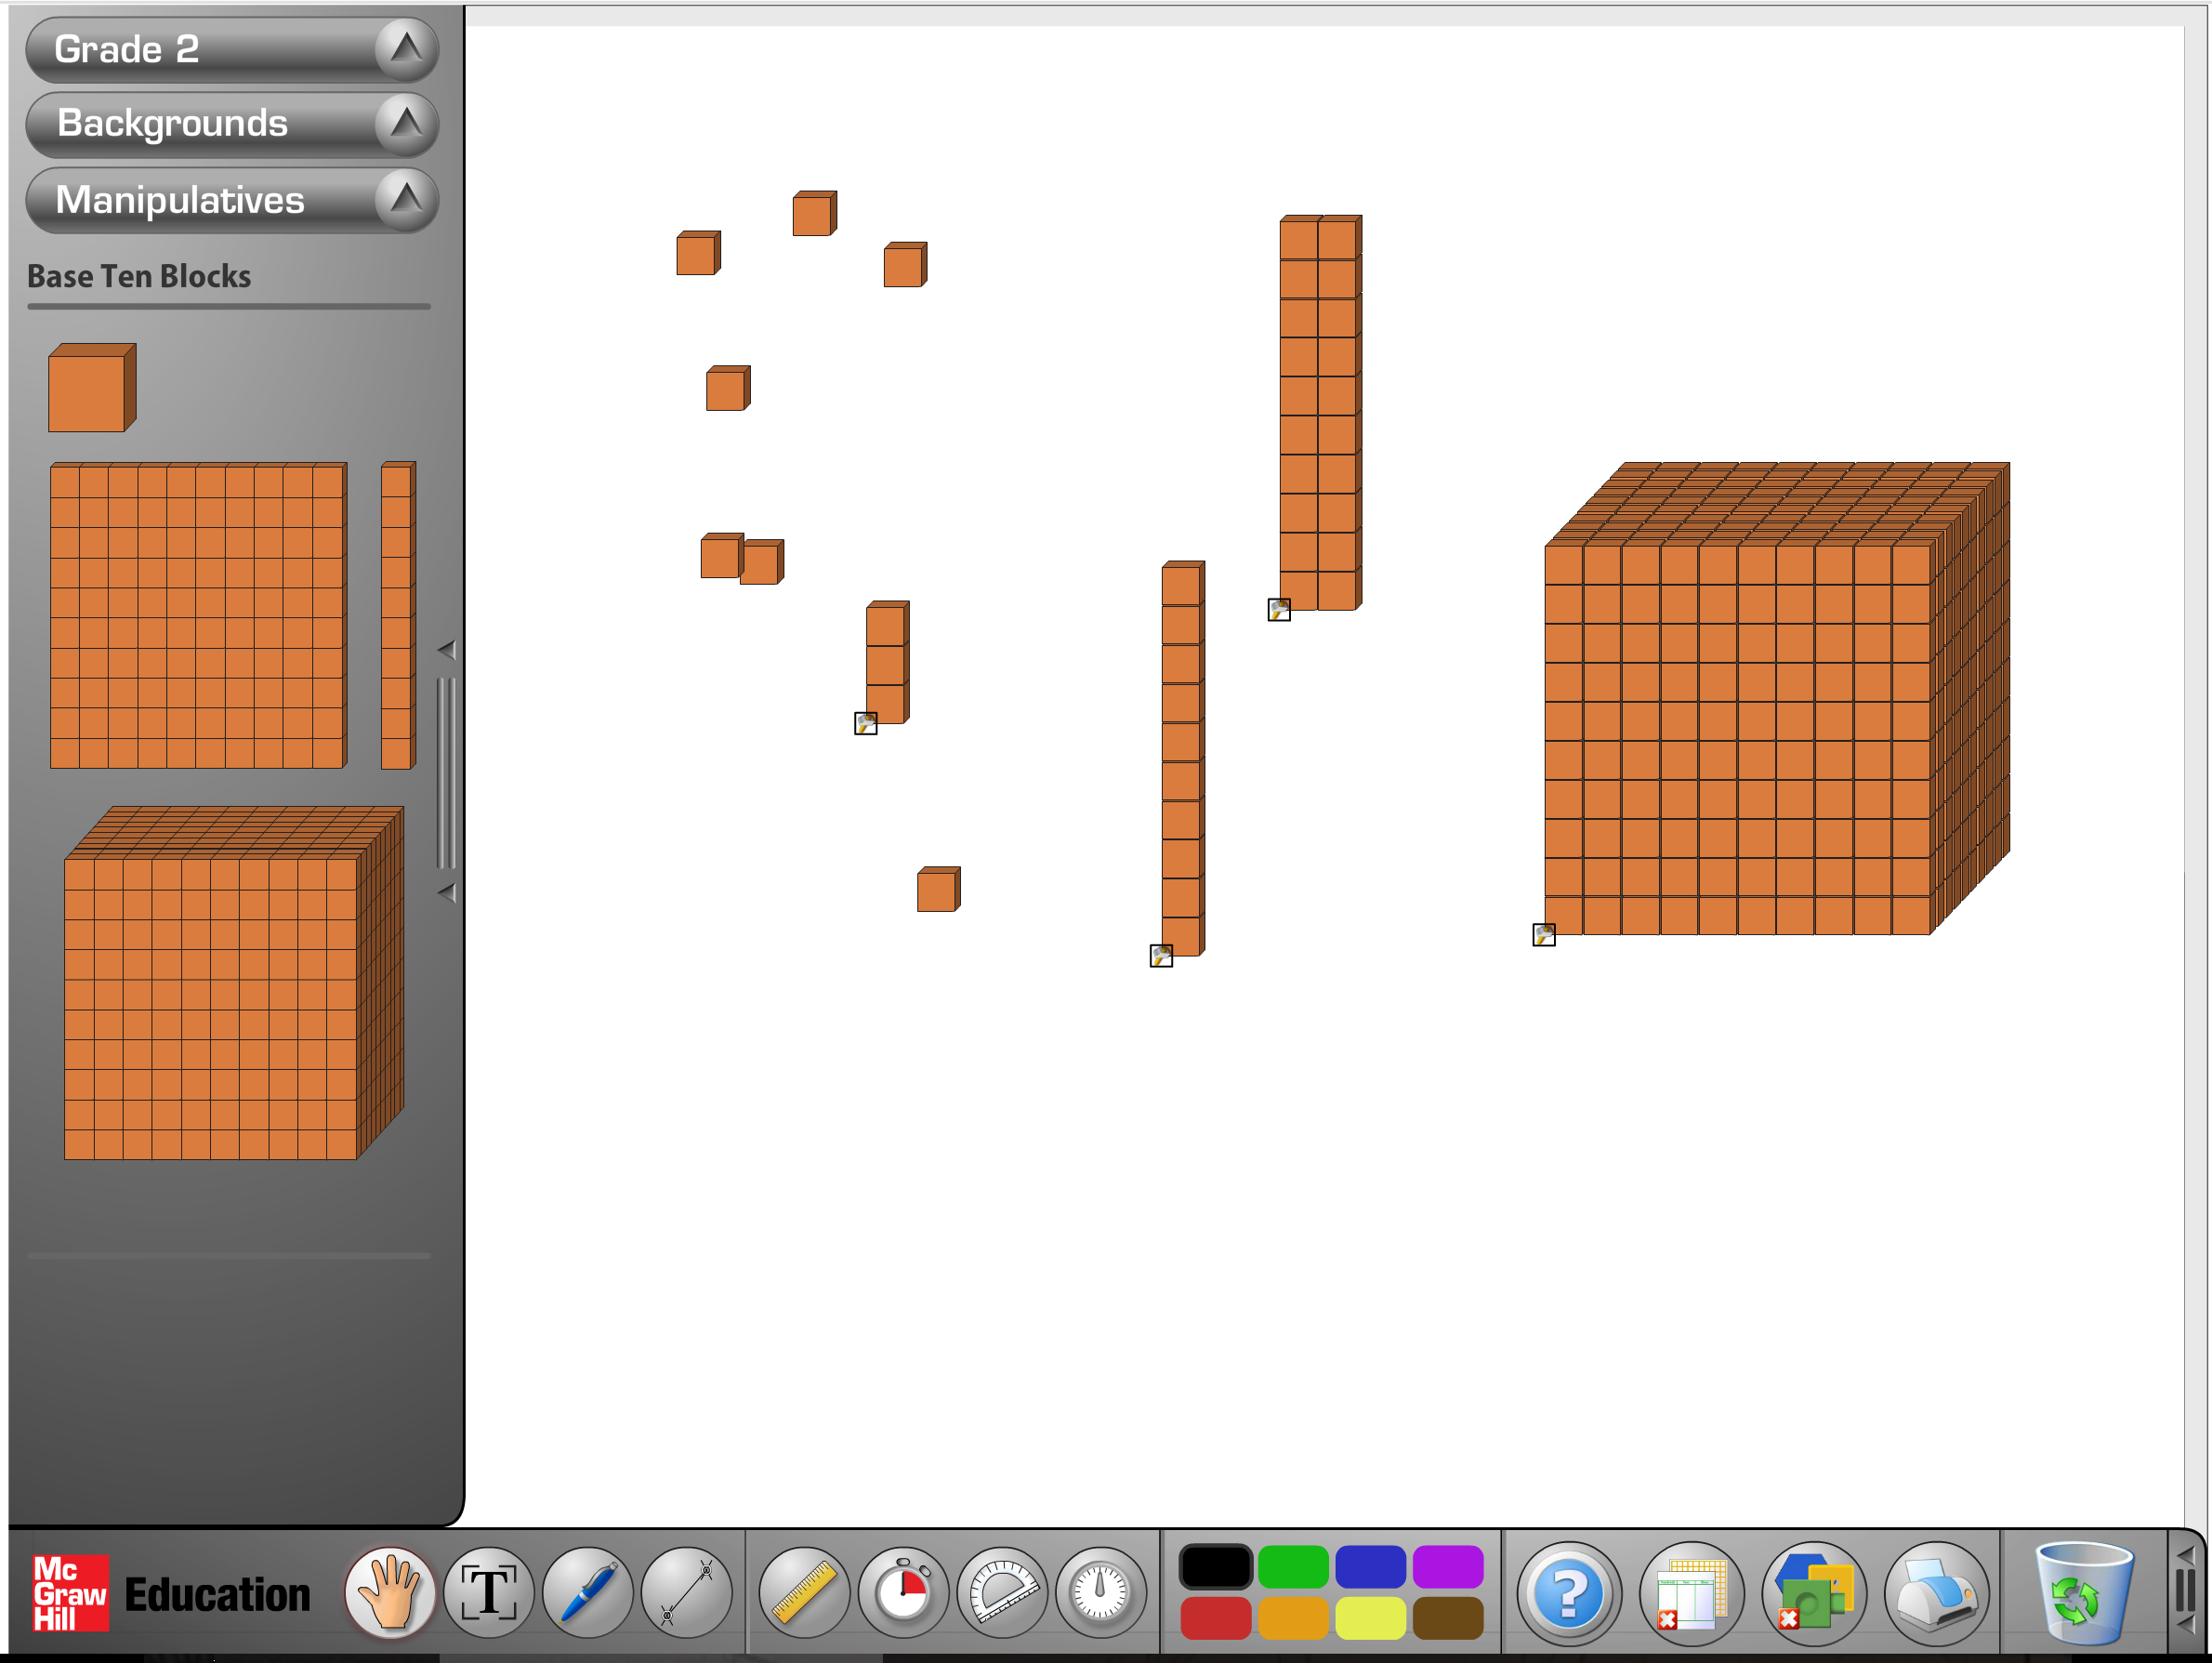Click the clear manipulatives shapes icon
The width and height of the screenshot is (2212, 1663).
point(1813,1593)
